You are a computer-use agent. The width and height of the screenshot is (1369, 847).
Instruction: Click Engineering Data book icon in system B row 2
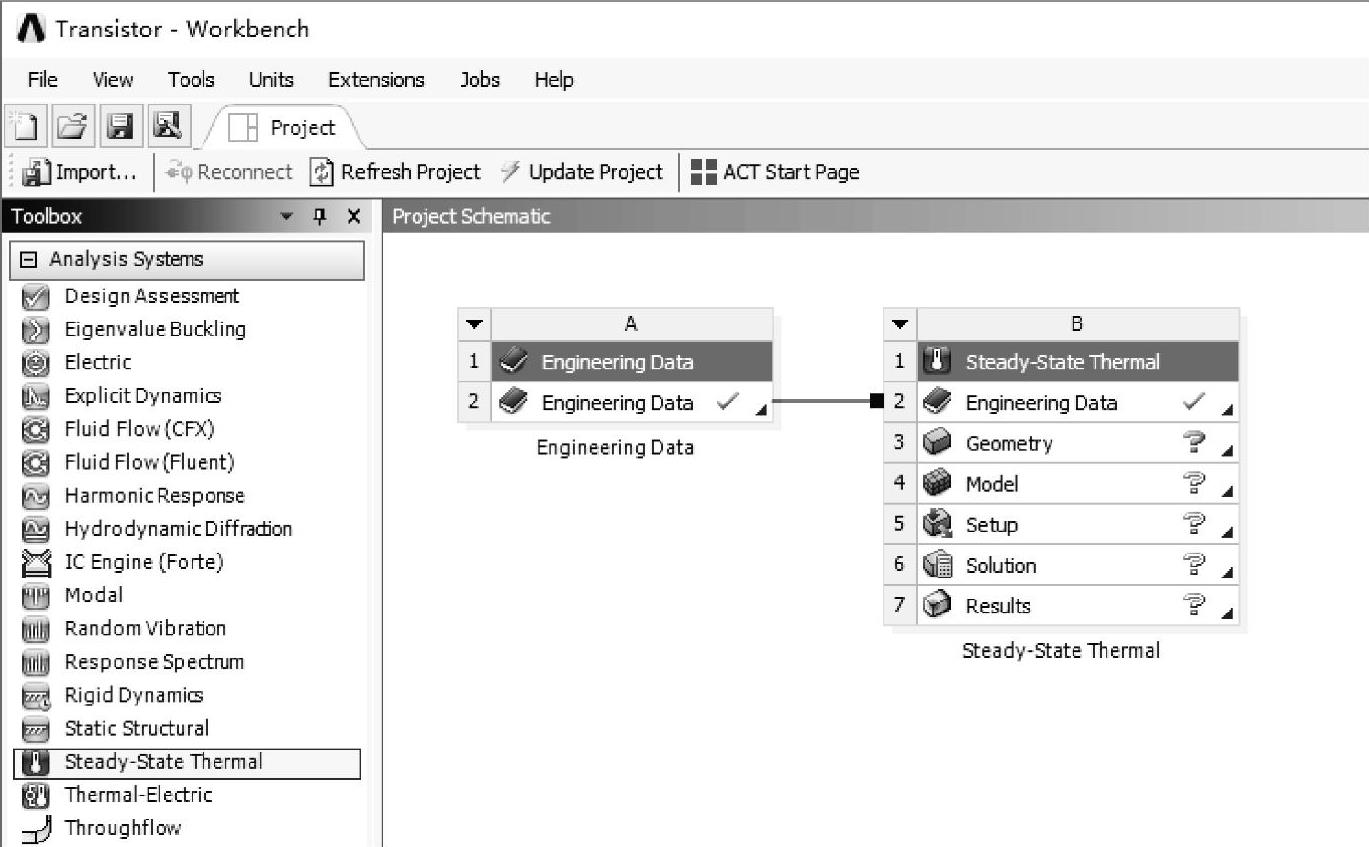click(937, 403)
